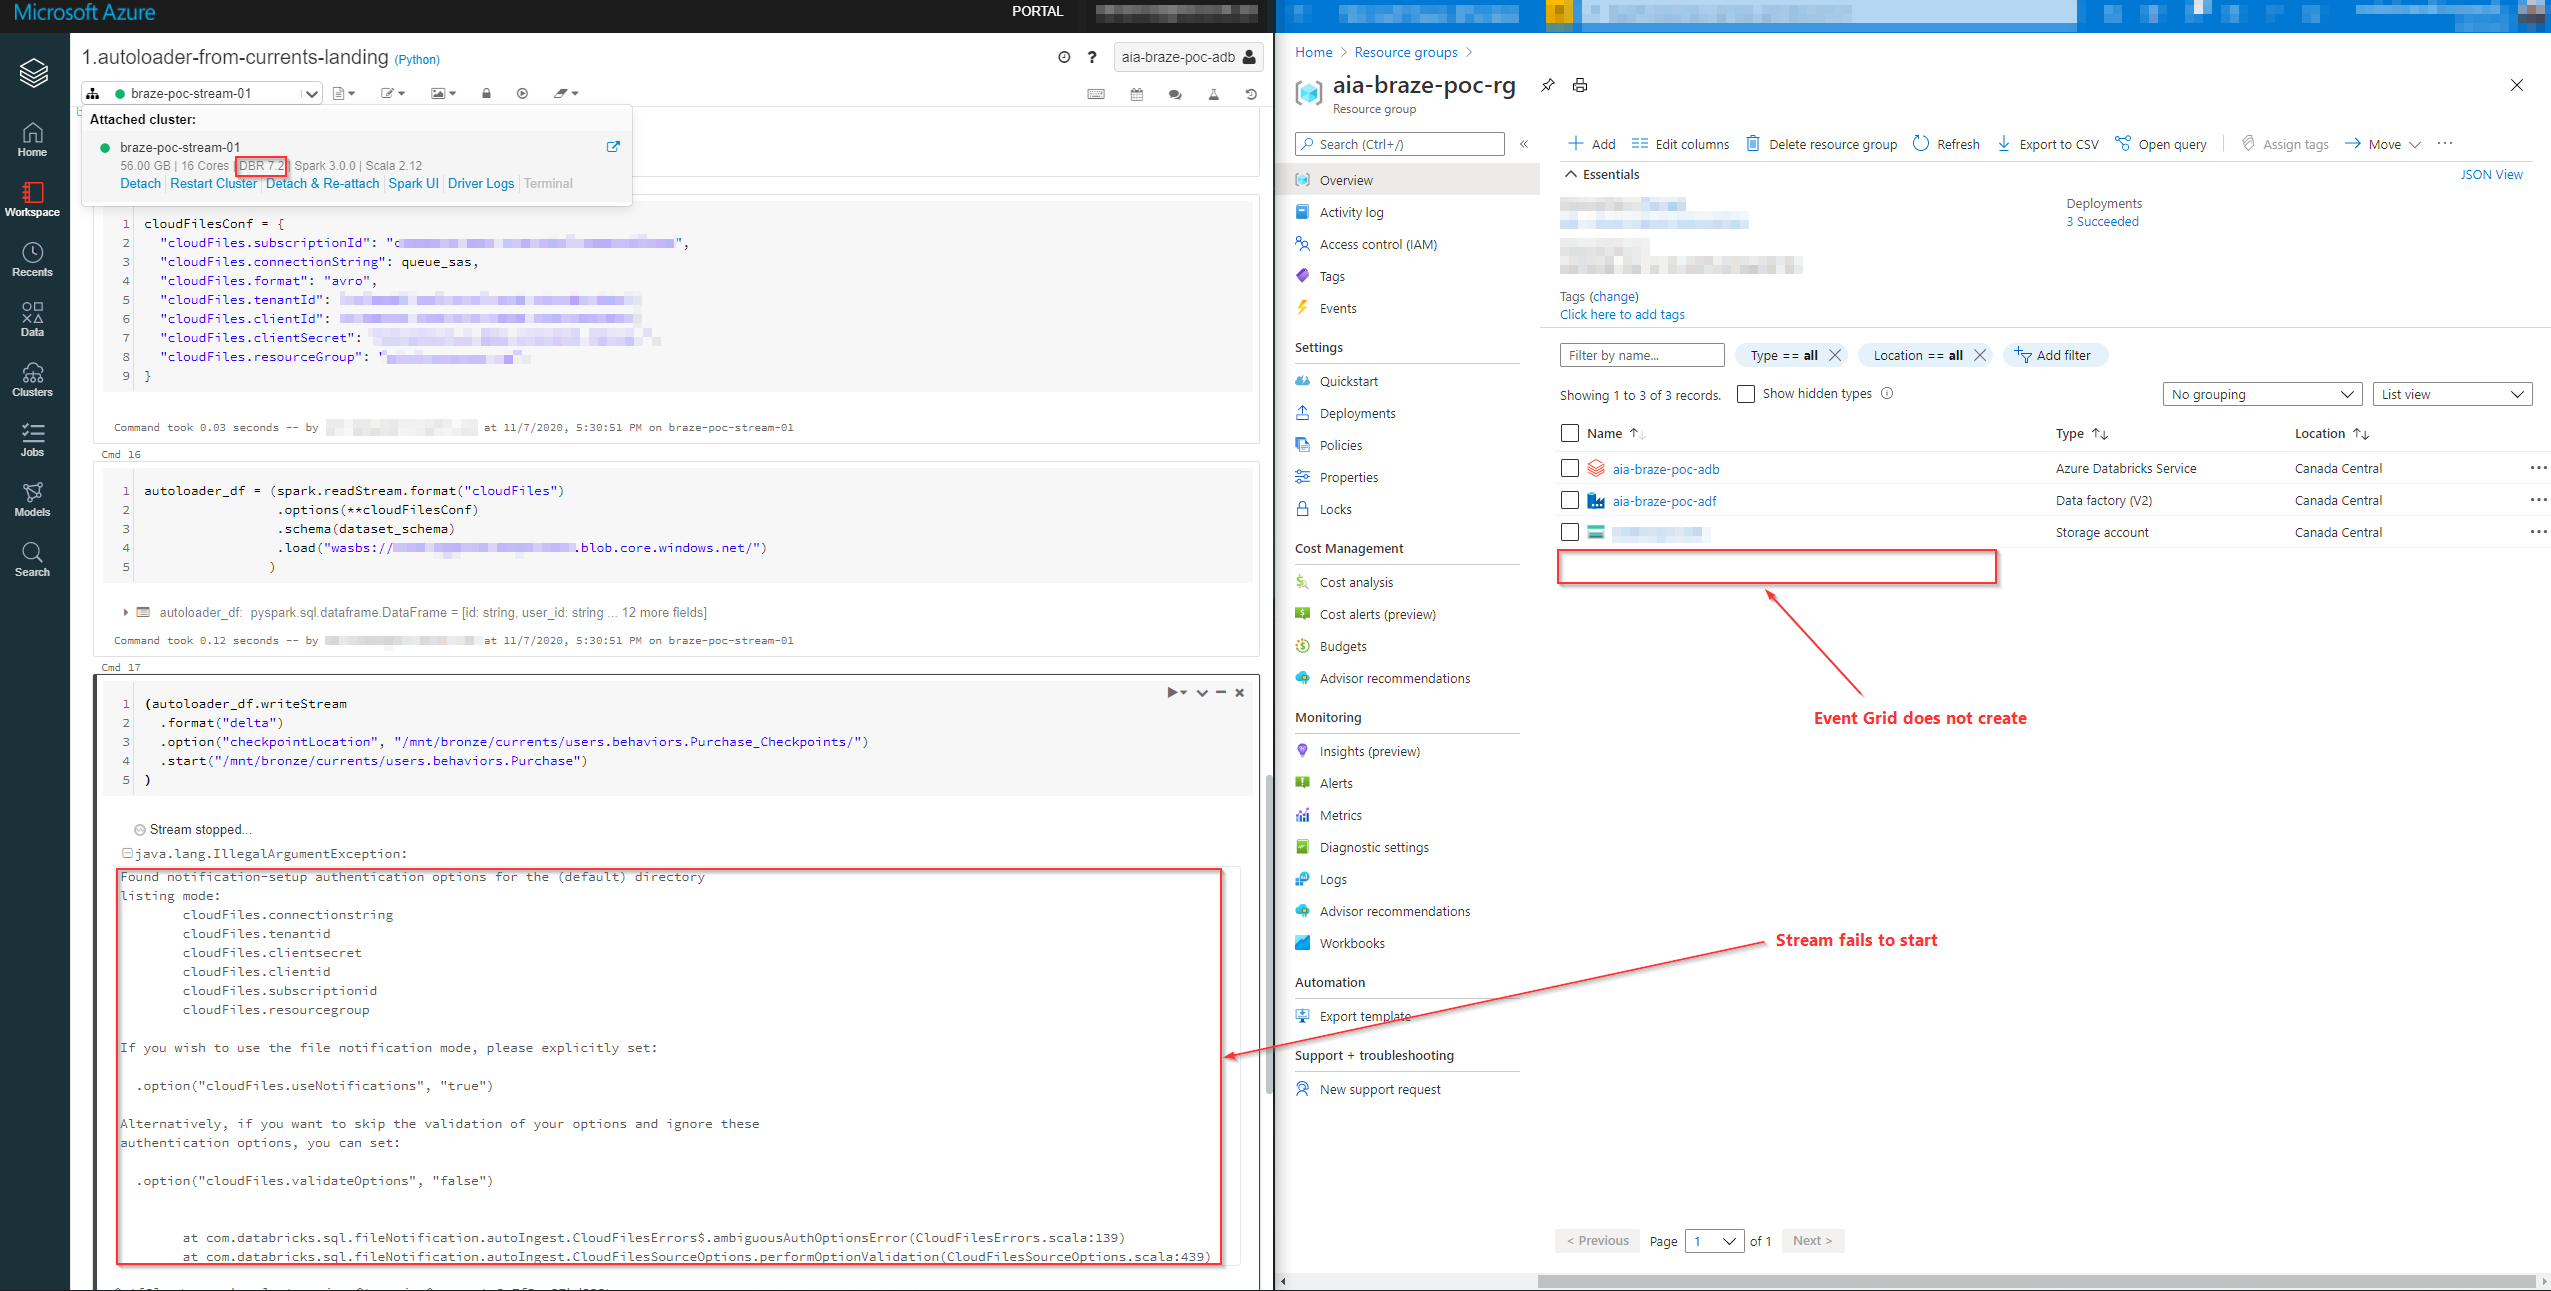
Task: Select Activity log in the resource group menu
Action: tap(1352, 212)
